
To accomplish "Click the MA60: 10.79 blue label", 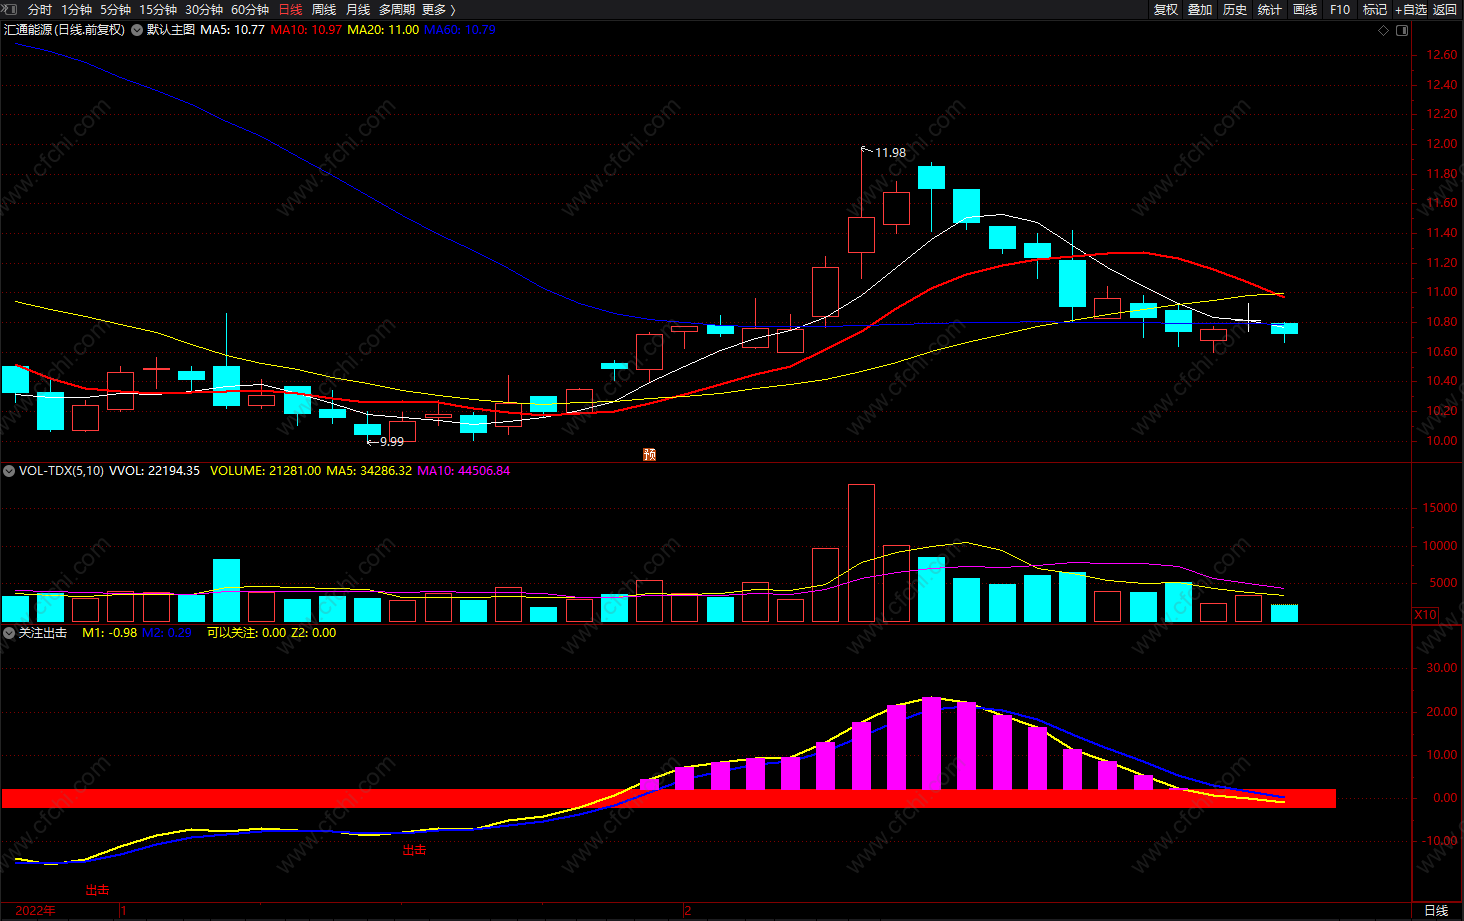I will pos(460,30).
